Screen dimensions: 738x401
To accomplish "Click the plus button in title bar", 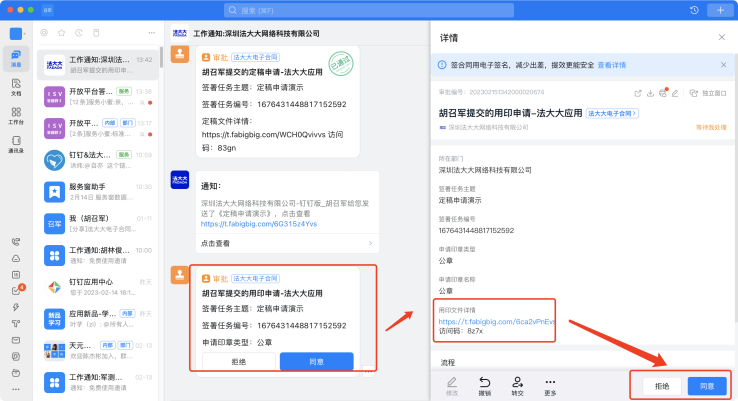I will click(720, 10).
